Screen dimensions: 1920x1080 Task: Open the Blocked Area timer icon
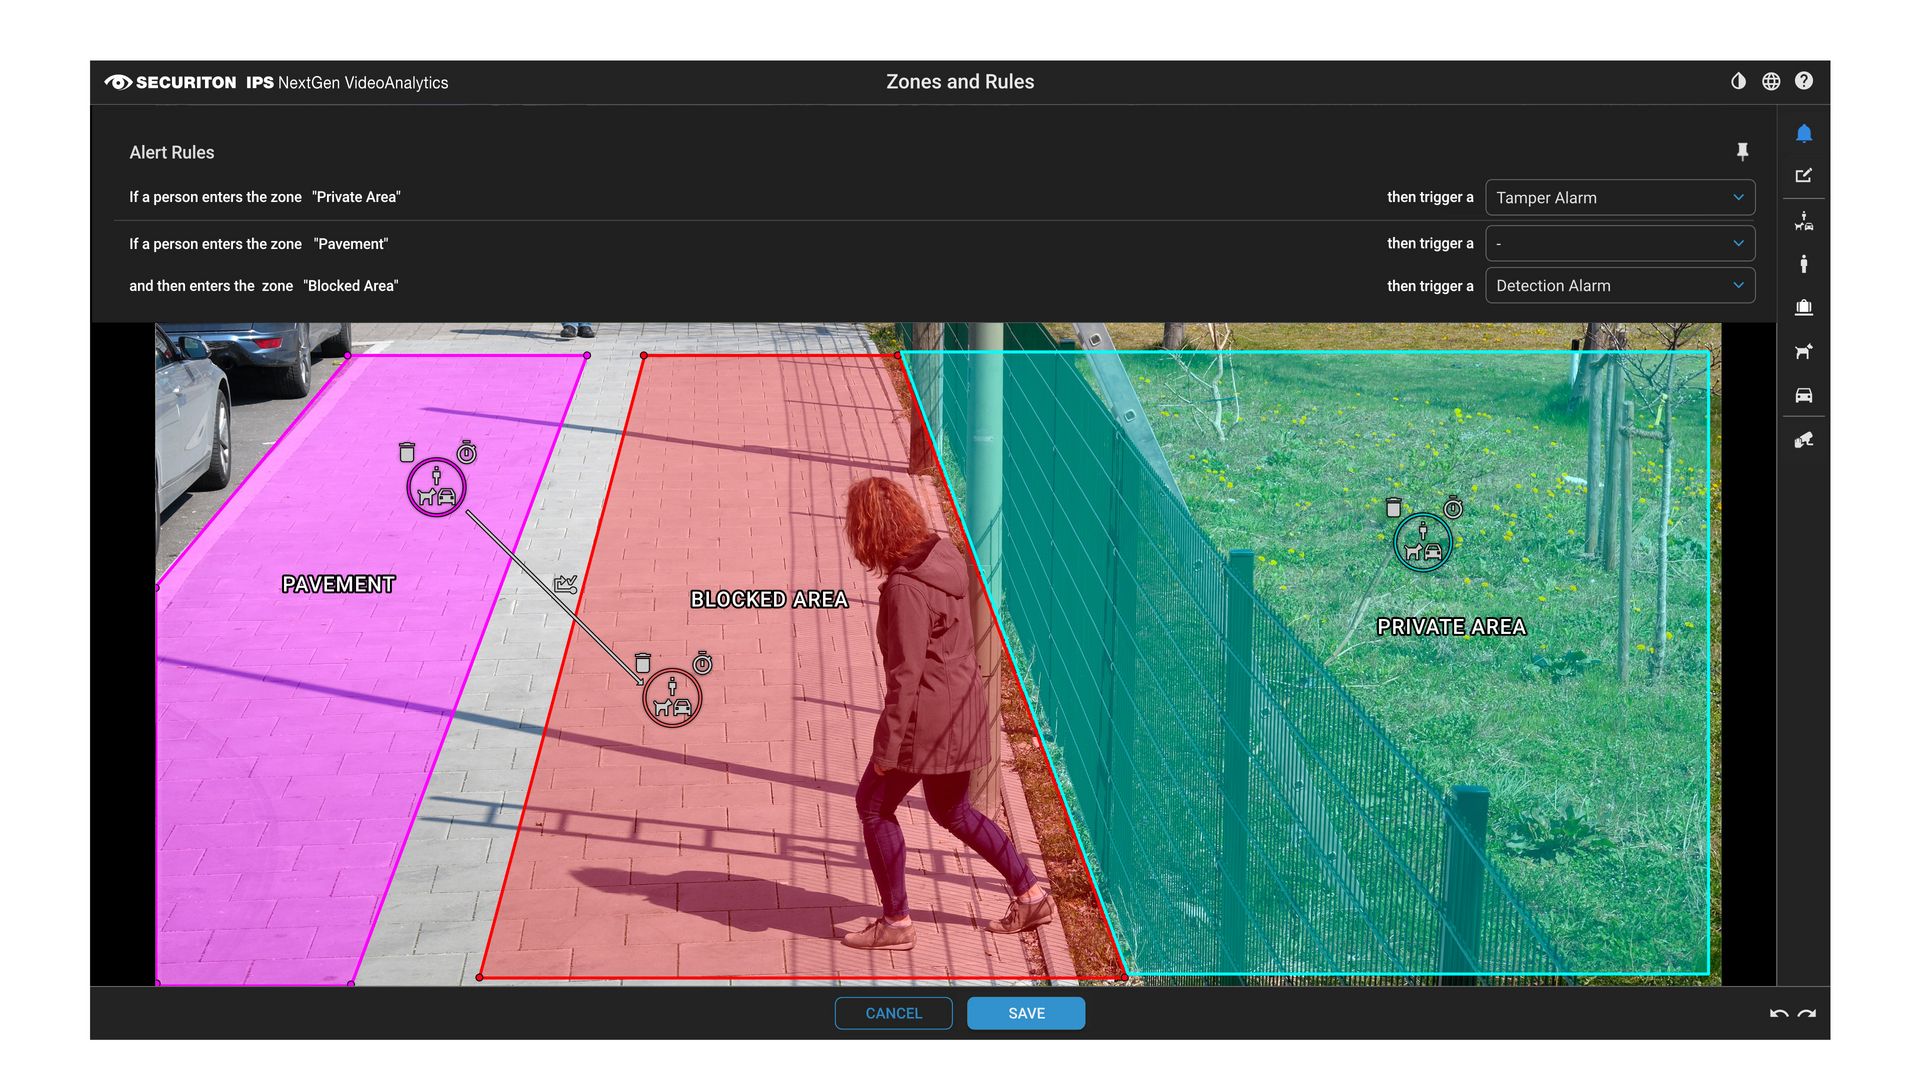703,663
